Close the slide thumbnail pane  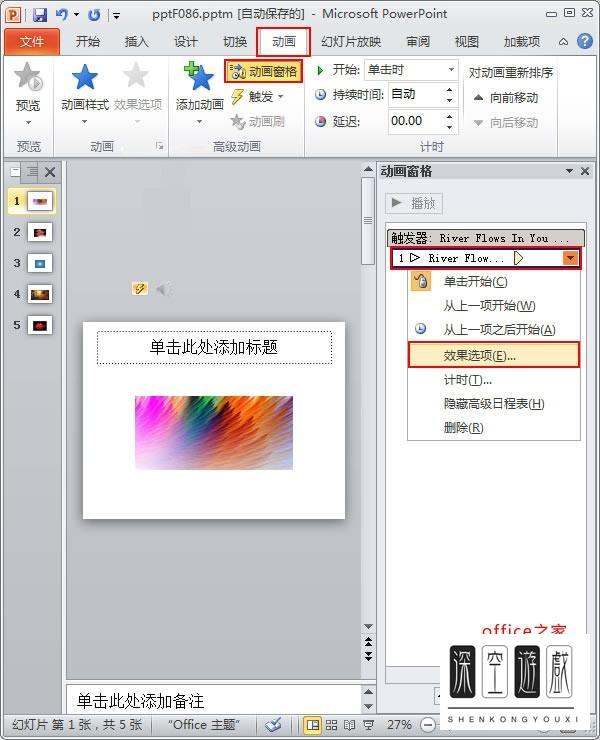tap(50, 172)
